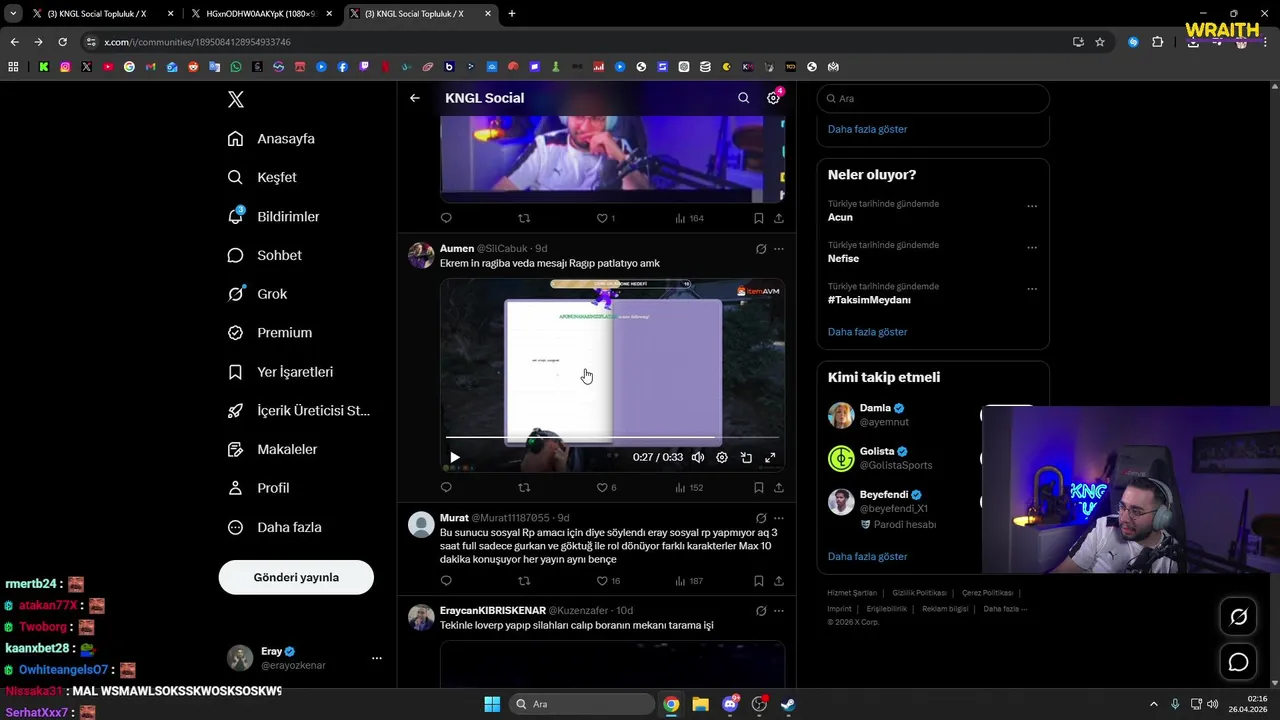This screenshot has width=1280, height=720.
Task: Open community settings gear icon
Action: point(773,98)
